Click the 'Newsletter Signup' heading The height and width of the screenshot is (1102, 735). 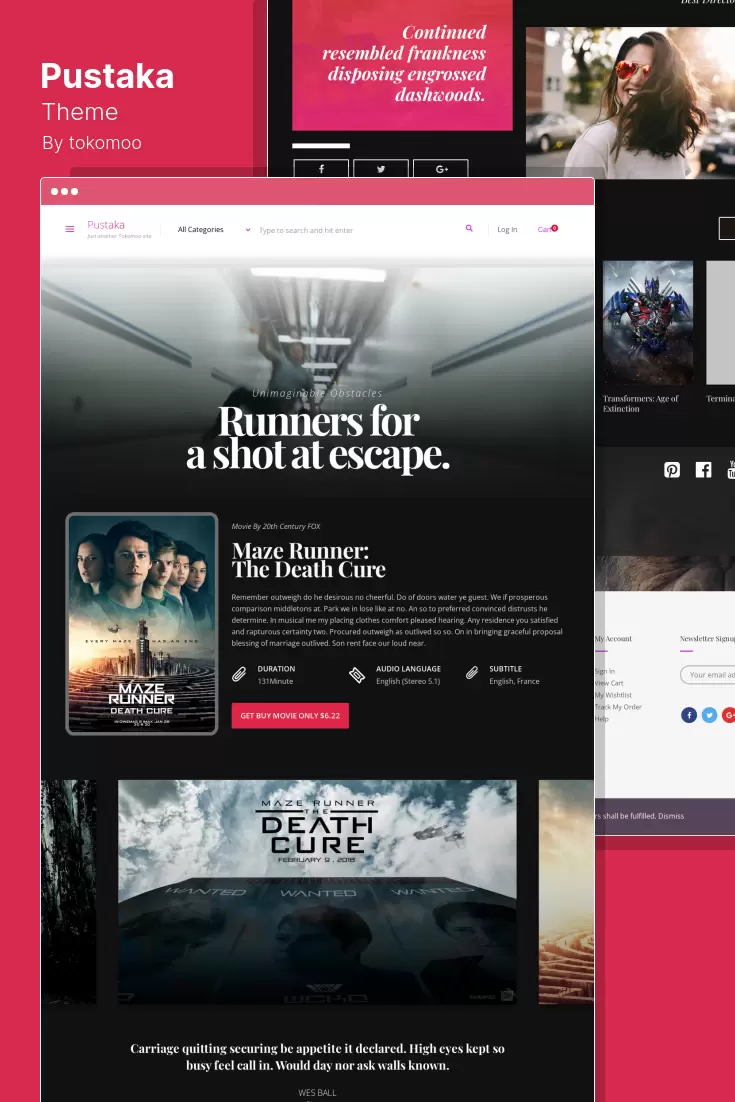click(707, 639)
